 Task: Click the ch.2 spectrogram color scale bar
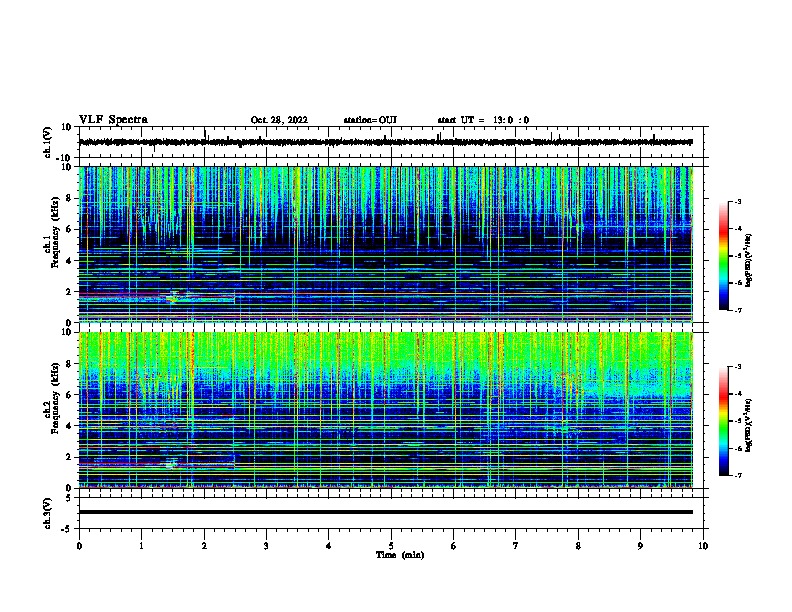(724, 421)
